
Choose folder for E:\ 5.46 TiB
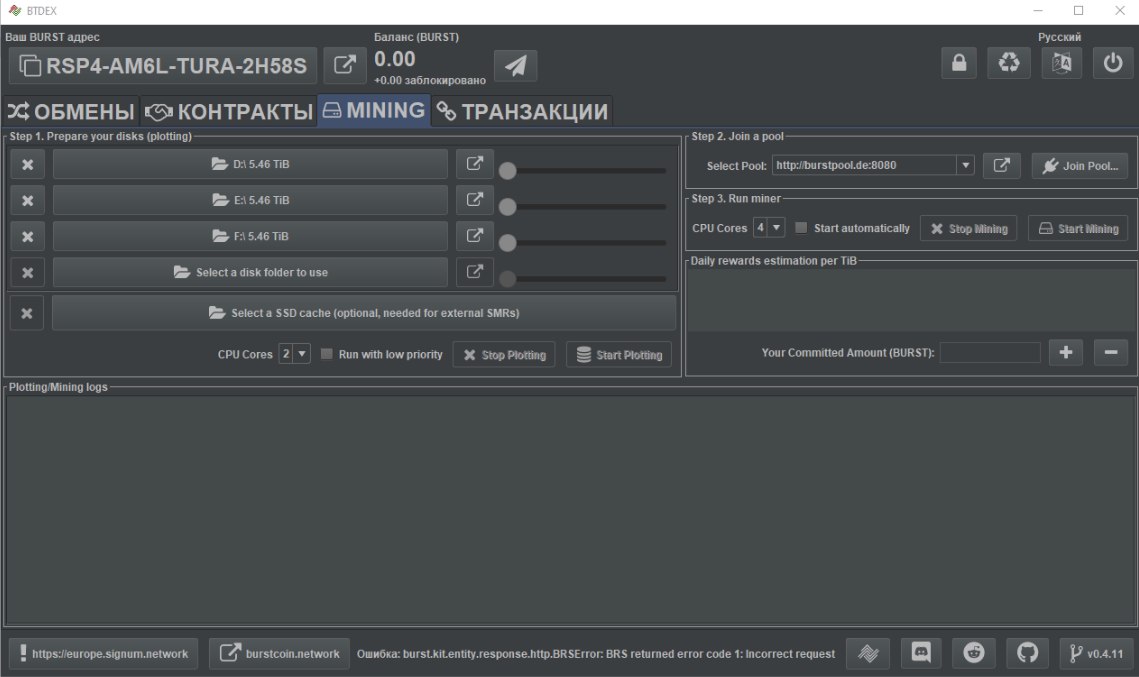(x=251, y=200)
